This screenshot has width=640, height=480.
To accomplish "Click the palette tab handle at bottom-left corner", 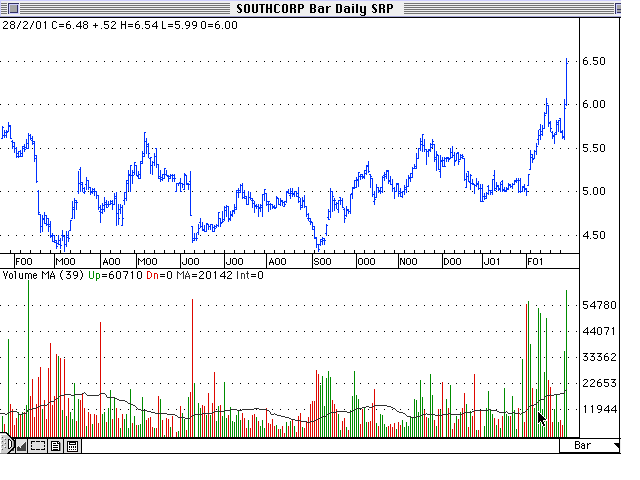I will point(7,444).
